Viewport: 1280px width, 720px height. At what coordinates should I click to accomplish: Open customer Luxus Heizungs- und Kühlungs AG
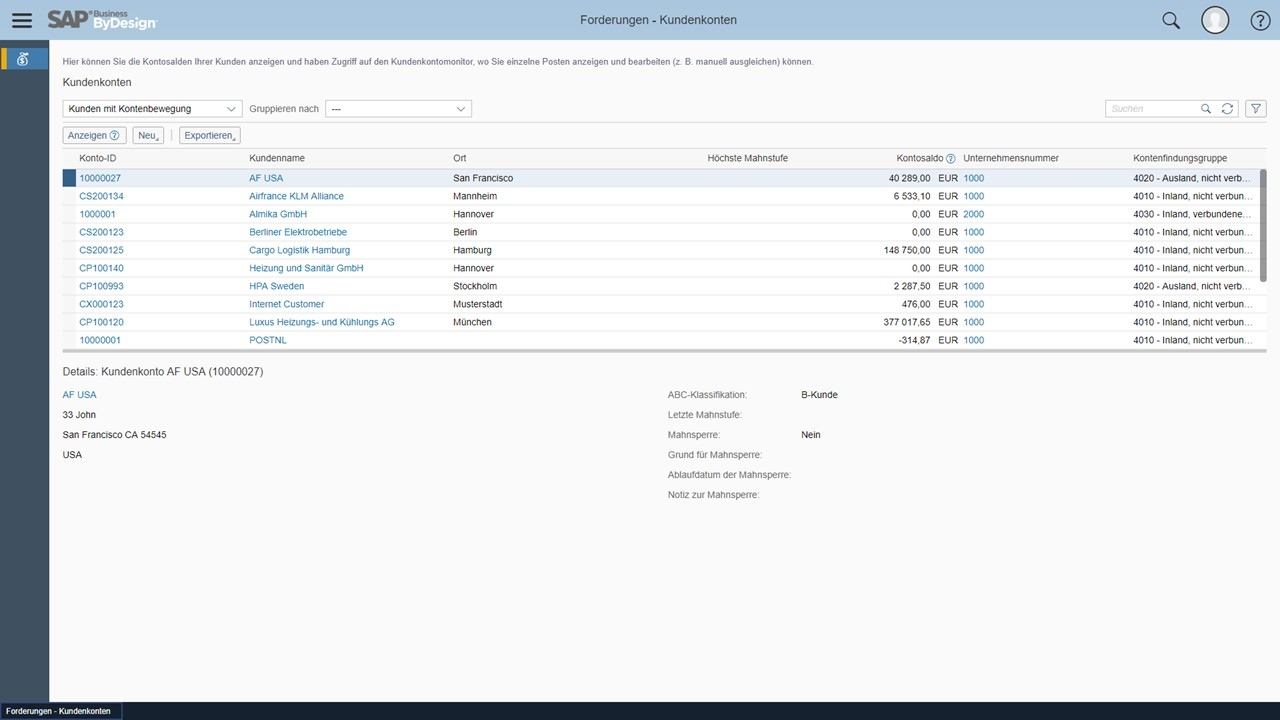click(x=322, y=322)
